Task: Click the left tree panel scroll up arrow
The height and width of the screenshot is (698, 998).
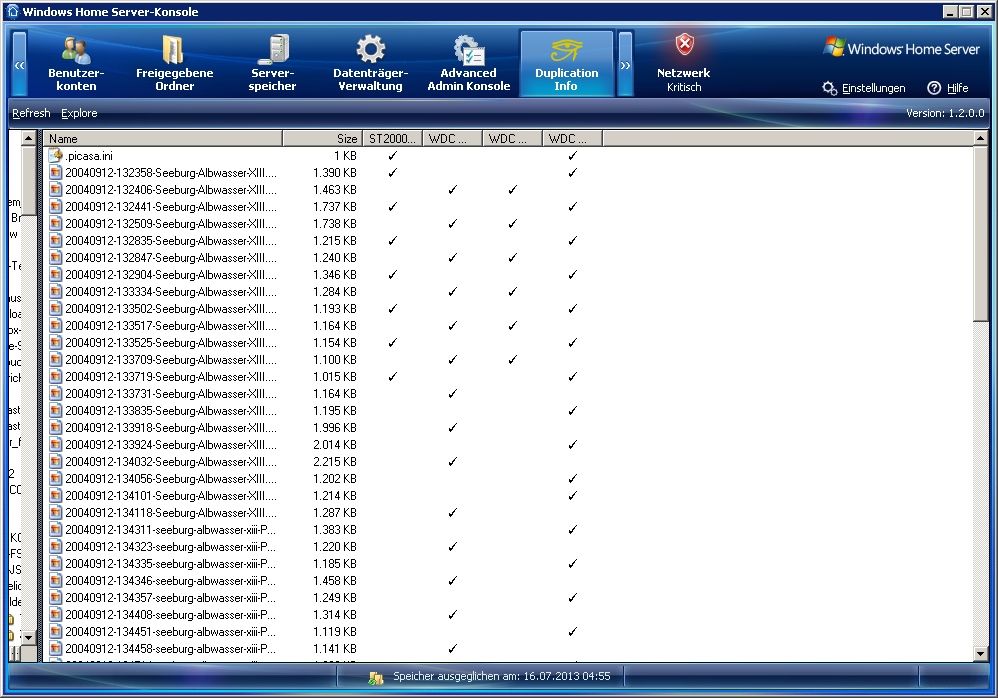Action: coord(28,137)
